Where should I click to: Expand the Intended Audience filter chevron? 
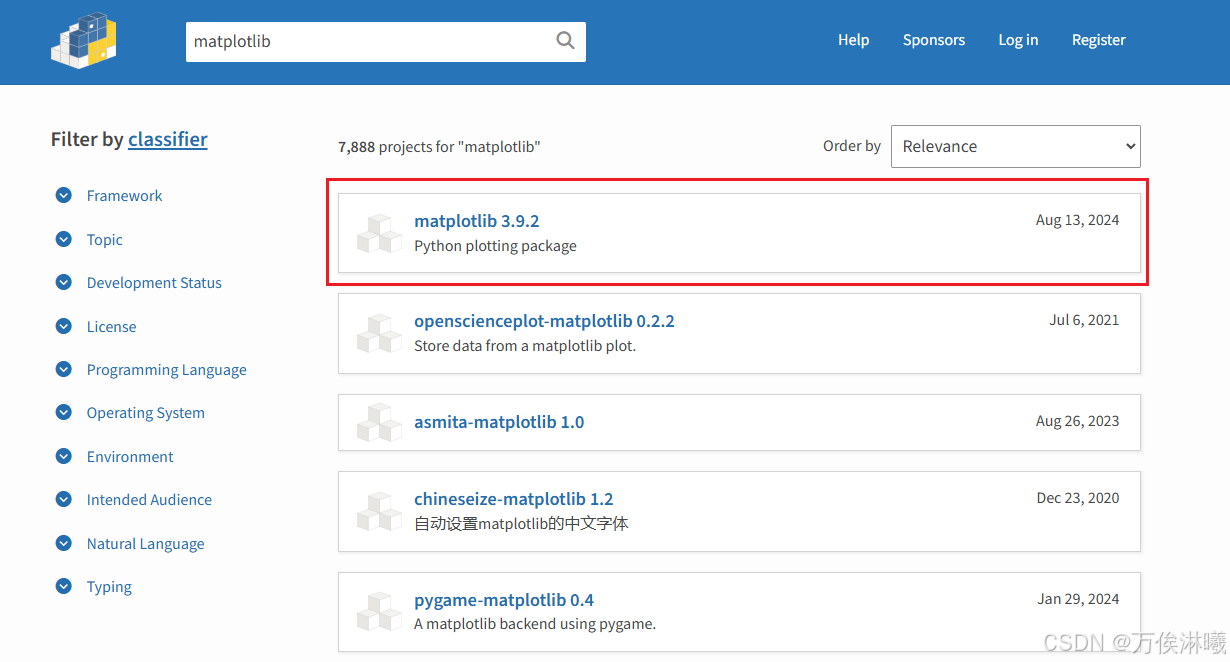click(64, 500)
